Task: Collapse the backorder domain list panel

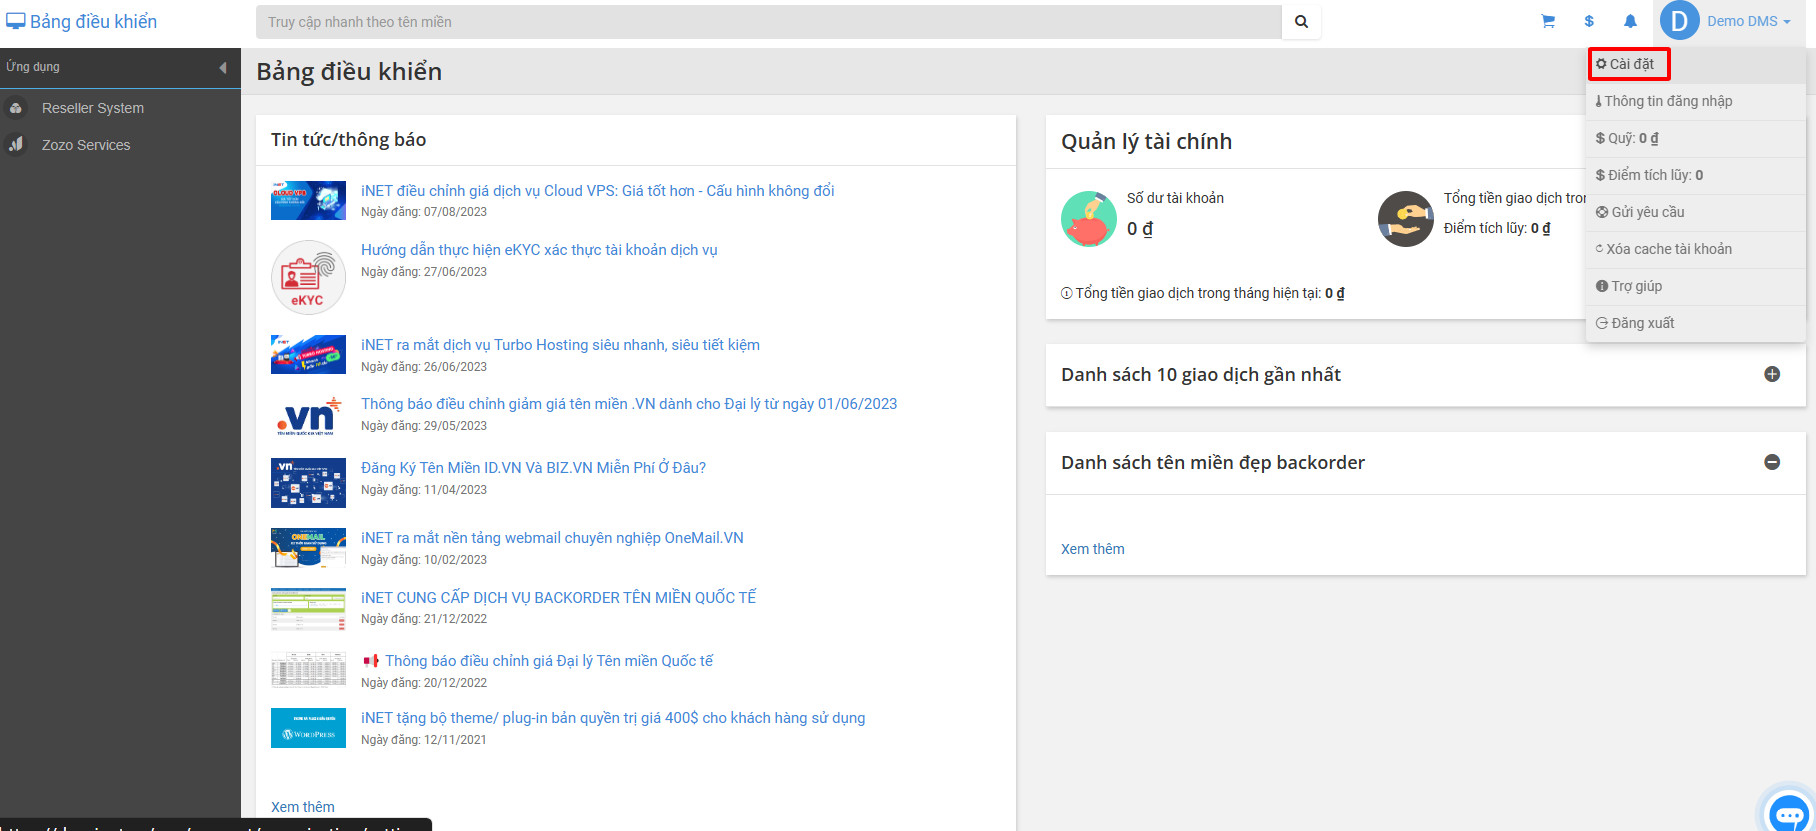Action: [x=1771, y=462]
